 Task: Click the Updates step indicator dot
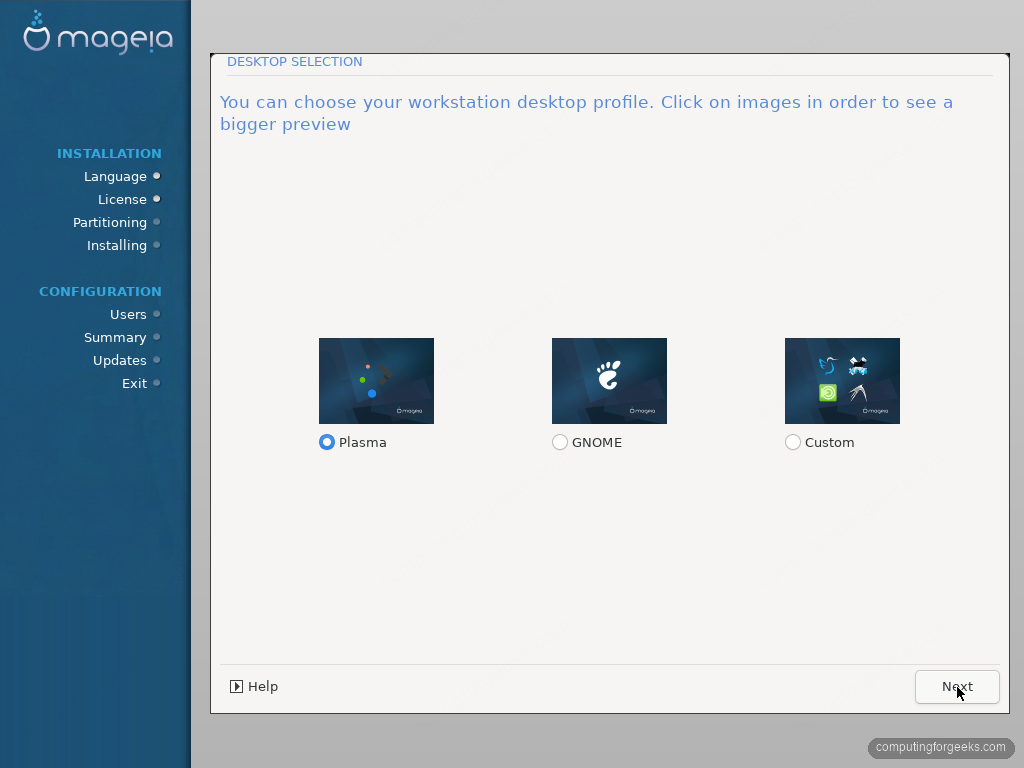pos(157,360)
